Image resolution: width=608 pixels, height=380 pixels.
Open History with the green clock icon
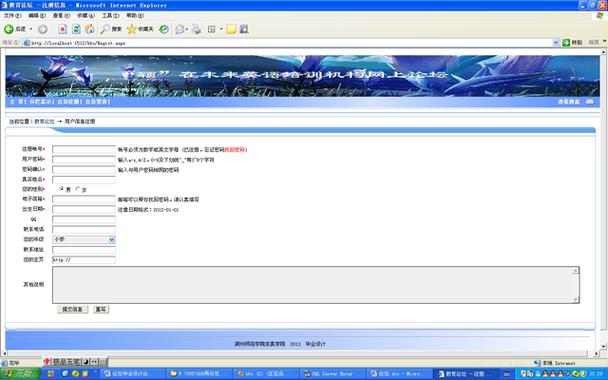coord(164,29)
